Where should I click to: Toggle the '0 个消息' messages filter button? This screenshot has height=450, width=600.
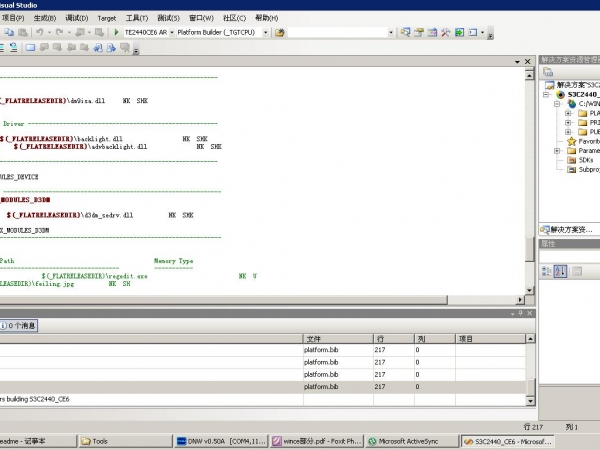19,325
